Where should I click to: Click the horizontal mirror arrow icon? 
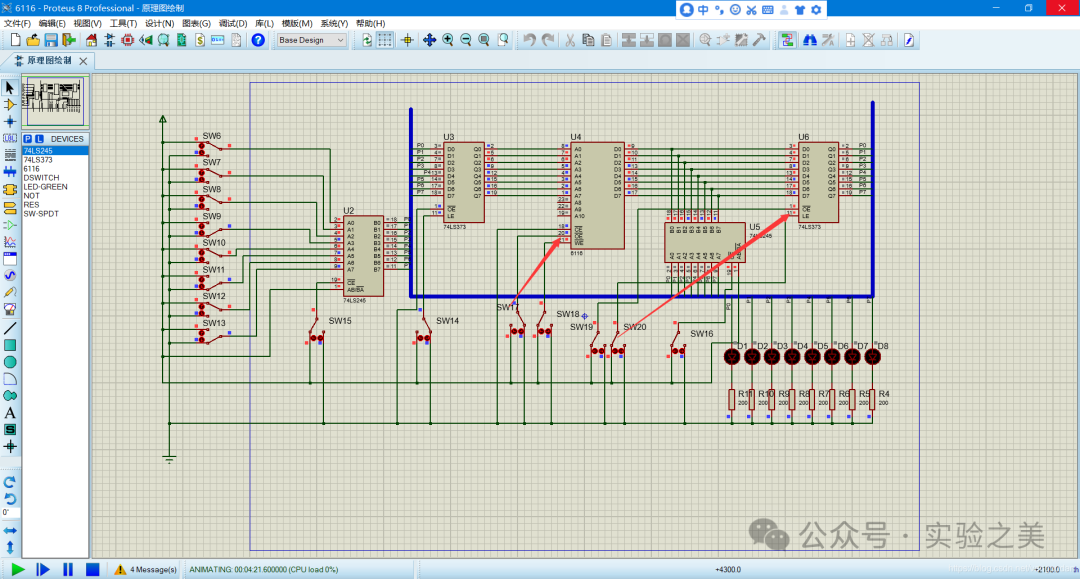click(10, 531)
